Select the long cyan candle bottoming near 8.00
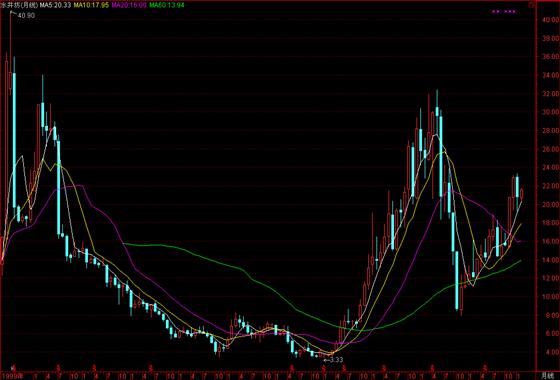The width and height of the screenshot is (560, 380). (x=457, y=280)
